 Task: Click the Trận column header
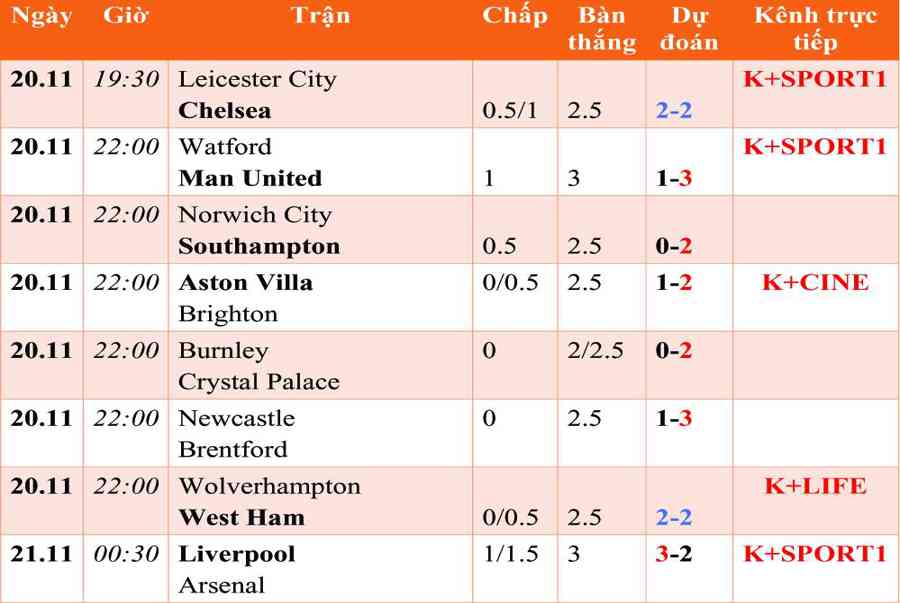click(x=320, y=15)
